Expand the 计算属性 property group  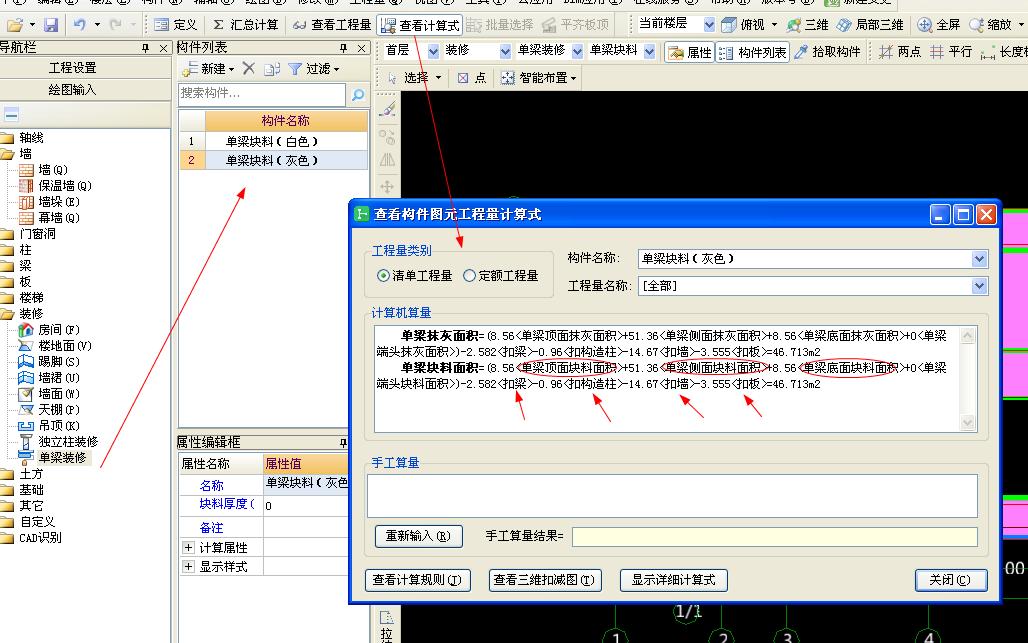tap(188, 547)
